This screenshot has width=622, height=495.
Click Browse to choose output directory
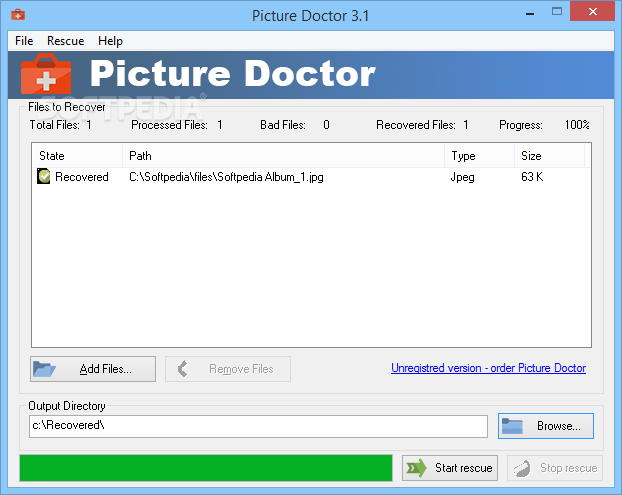(546, 426)
